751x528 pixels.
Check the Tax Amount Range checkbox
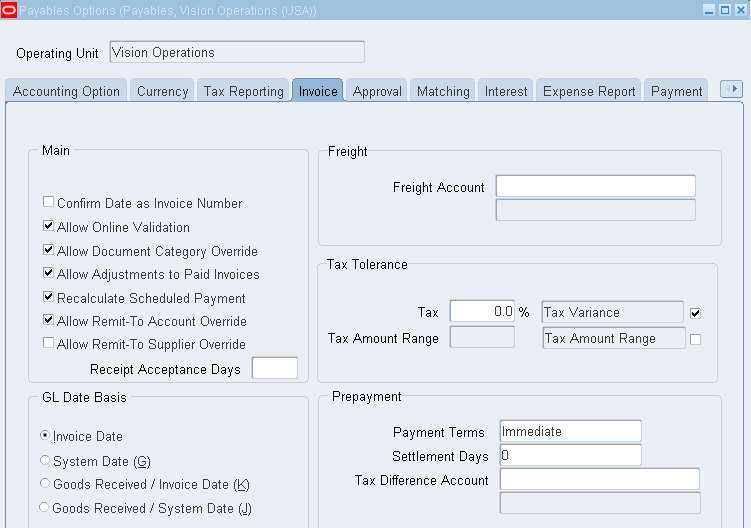(695, 339)
